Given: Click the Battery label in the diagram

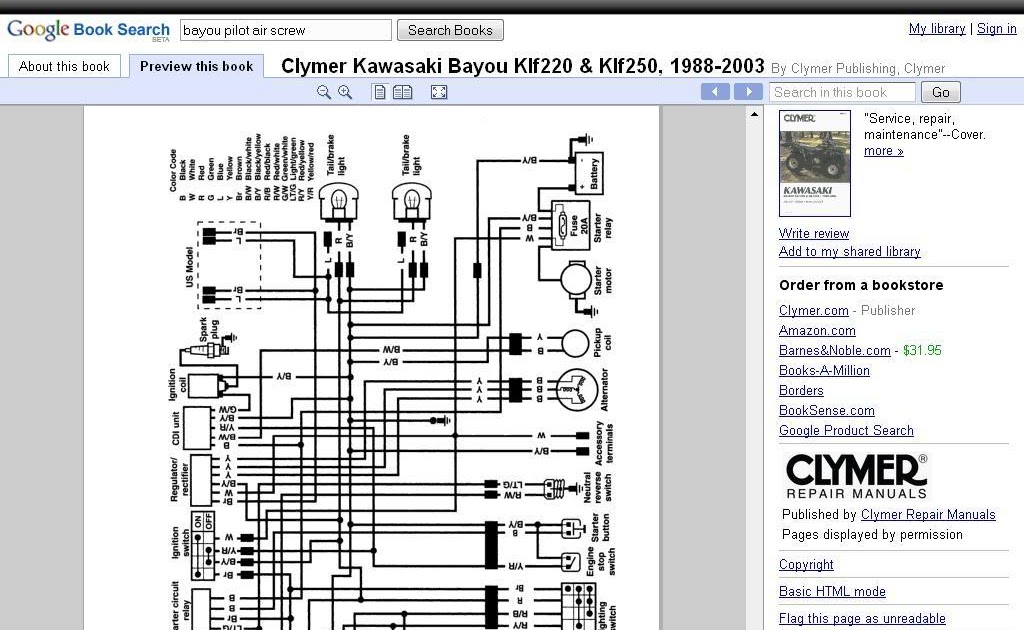Looking at the screenshot, I should (594, 174).
